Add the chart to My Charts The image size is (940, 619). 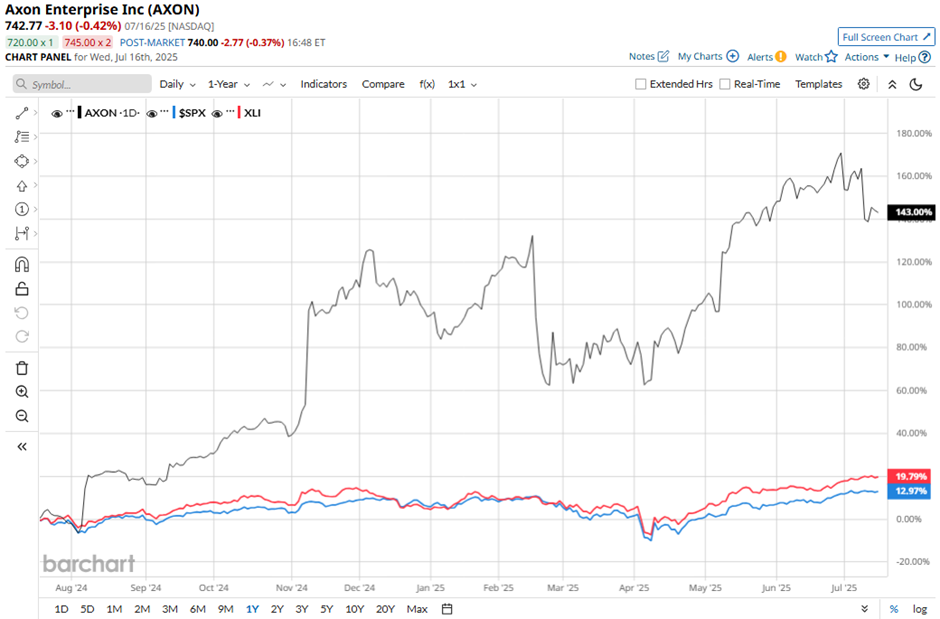click(708, 56)
